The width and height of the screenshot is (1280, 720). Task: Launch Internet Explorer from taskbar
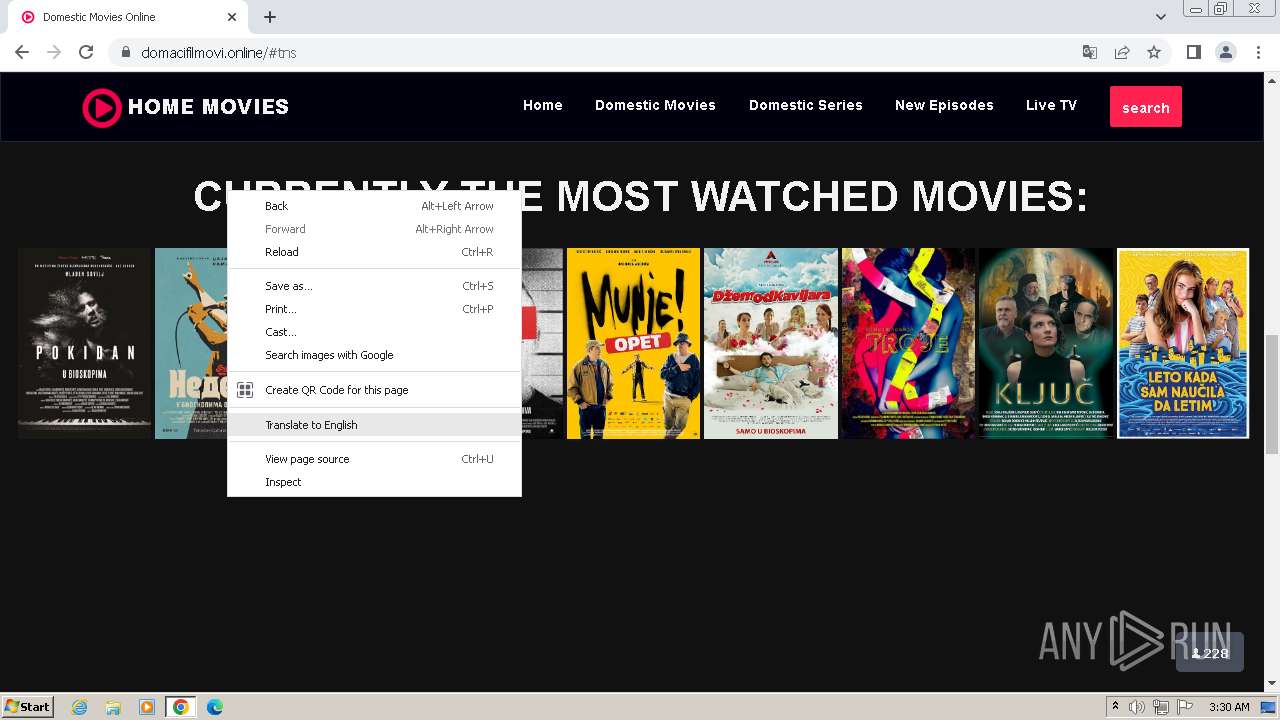coord(80,707)
